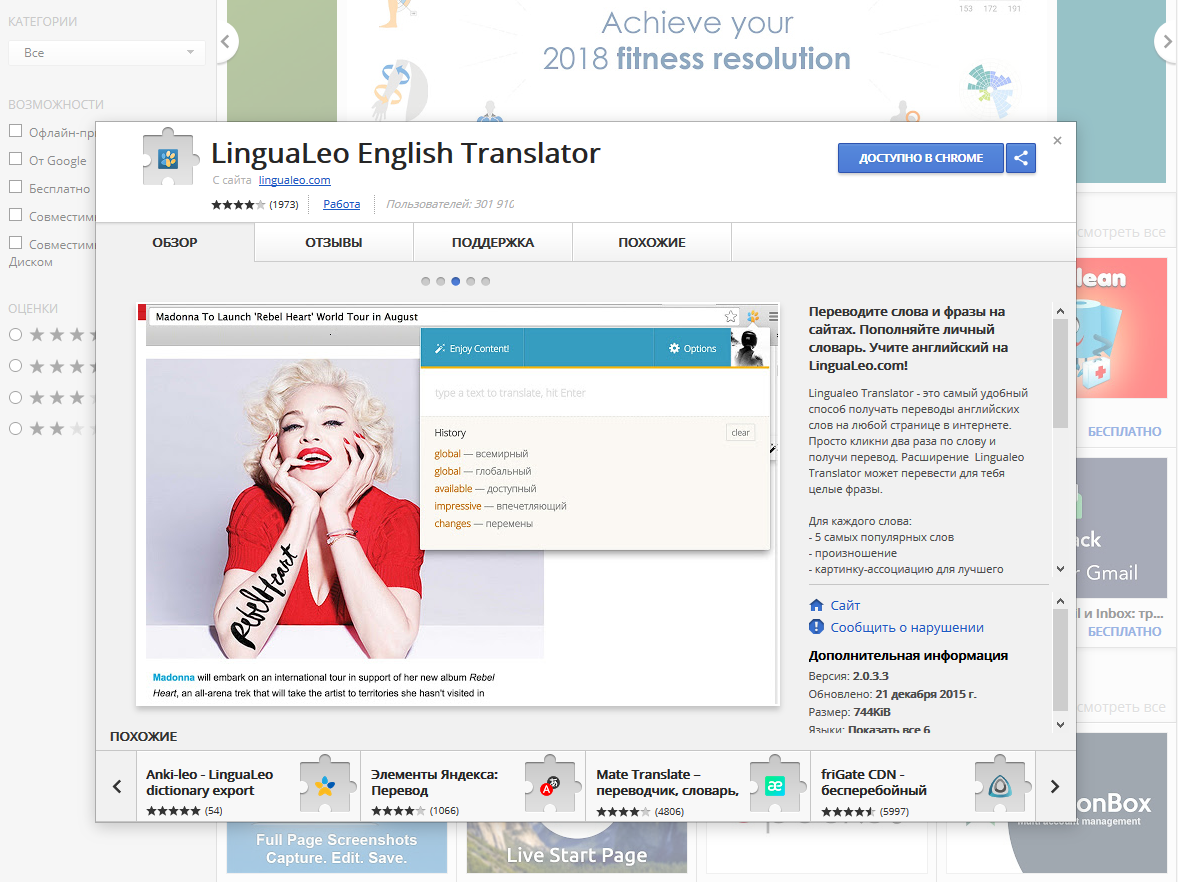
Task: Go to previous banner in the store carousel
Action: pos(225,41)
